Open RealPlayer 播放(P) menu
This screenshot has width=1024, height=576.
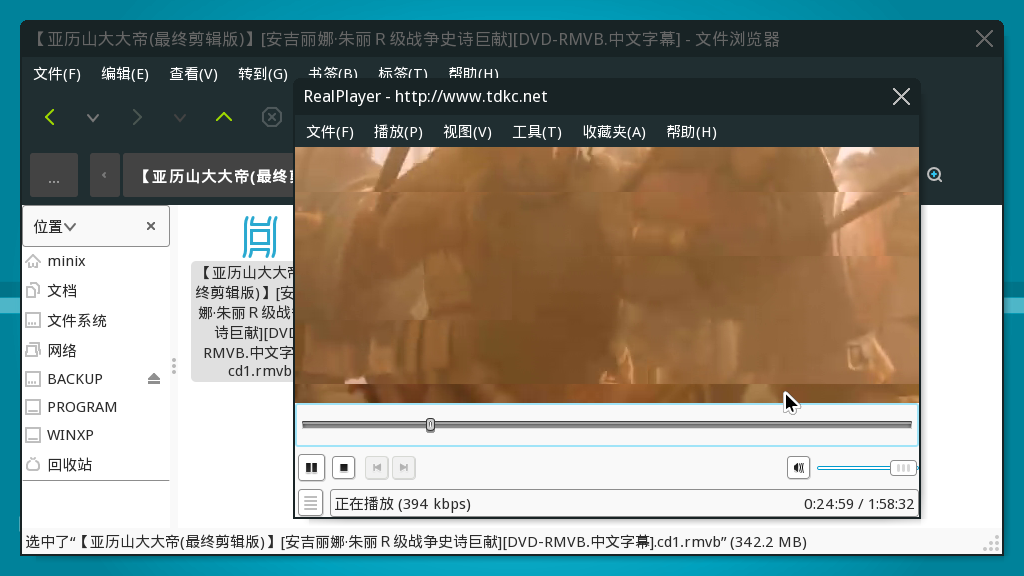[398, 132]
